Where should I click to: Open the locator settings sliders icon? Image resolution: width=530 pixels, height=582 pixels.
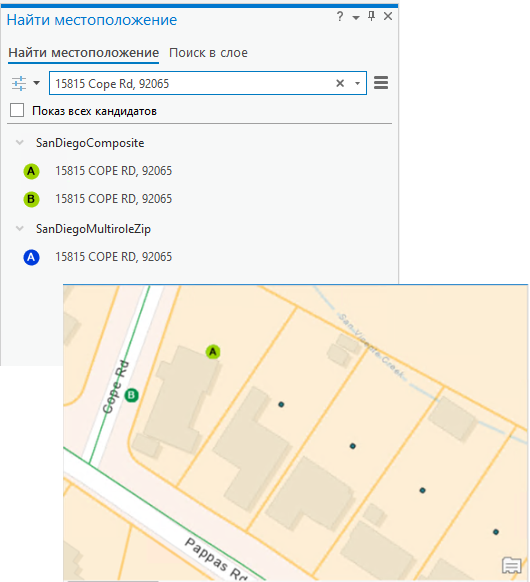(x=19, y=83)
